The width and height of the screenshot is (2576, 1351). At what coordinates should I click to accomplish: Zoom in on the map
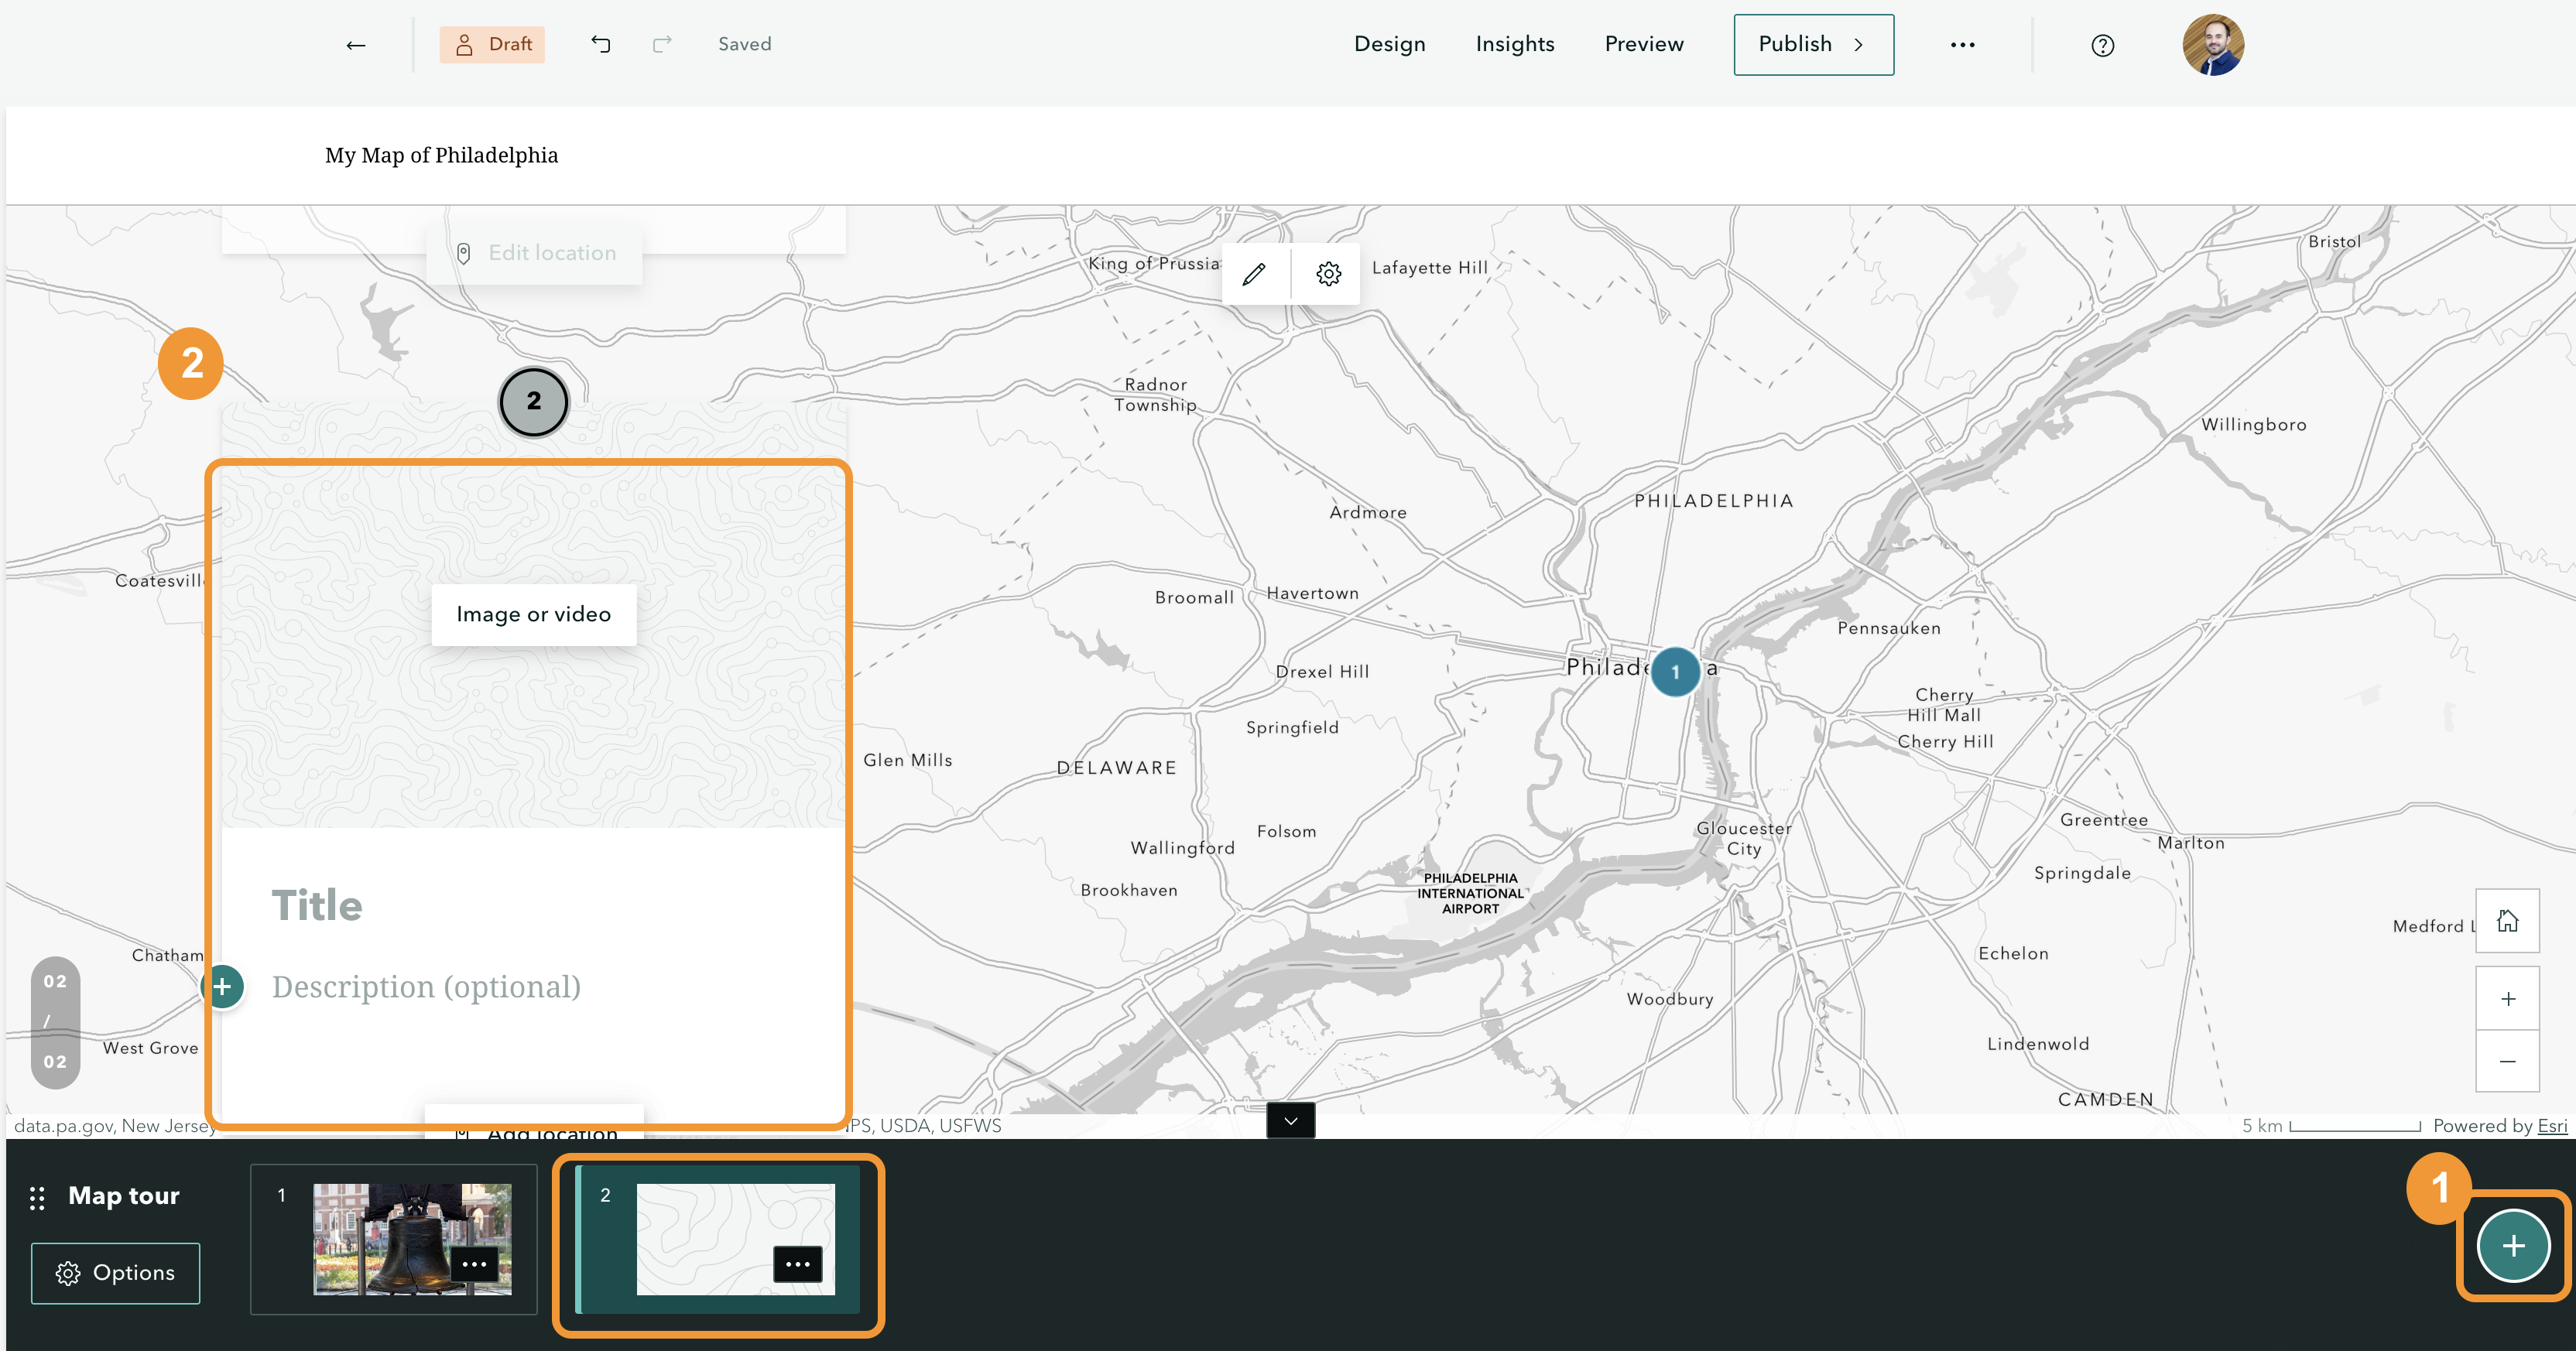pos(2507,998)
